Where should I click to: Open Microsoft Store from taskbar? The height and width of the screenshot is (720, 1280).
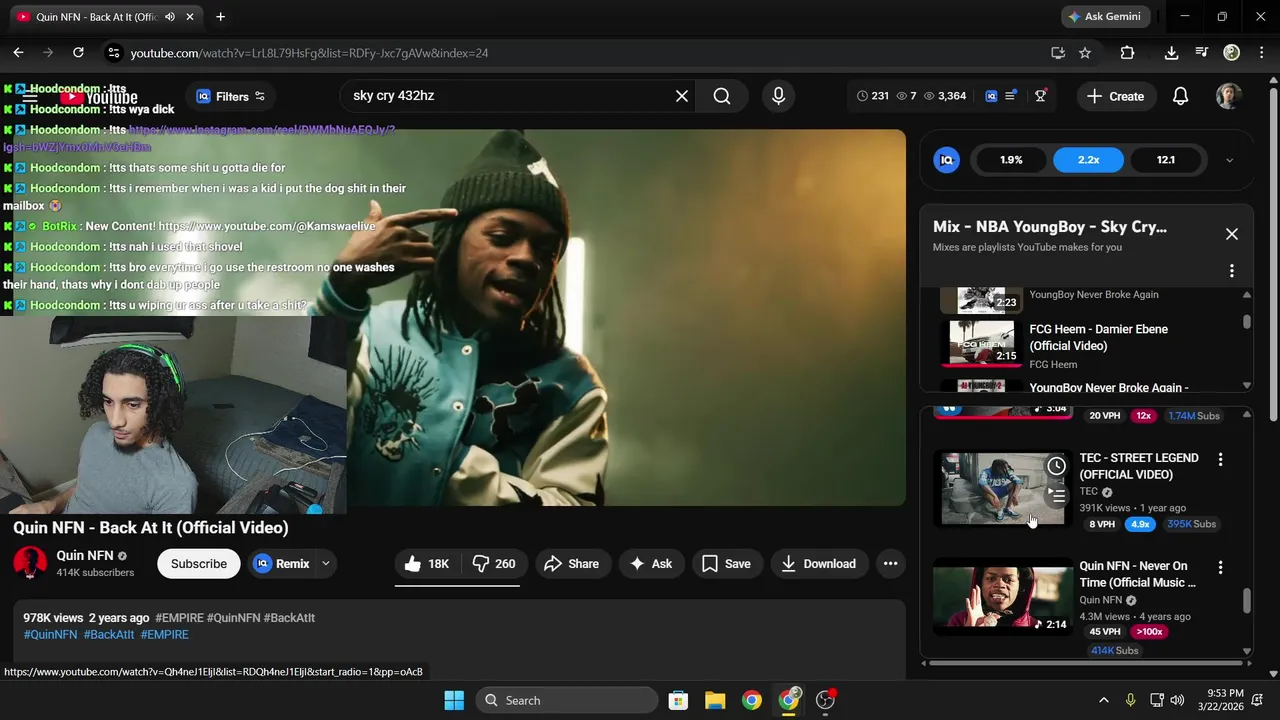[x=678, y=700]
